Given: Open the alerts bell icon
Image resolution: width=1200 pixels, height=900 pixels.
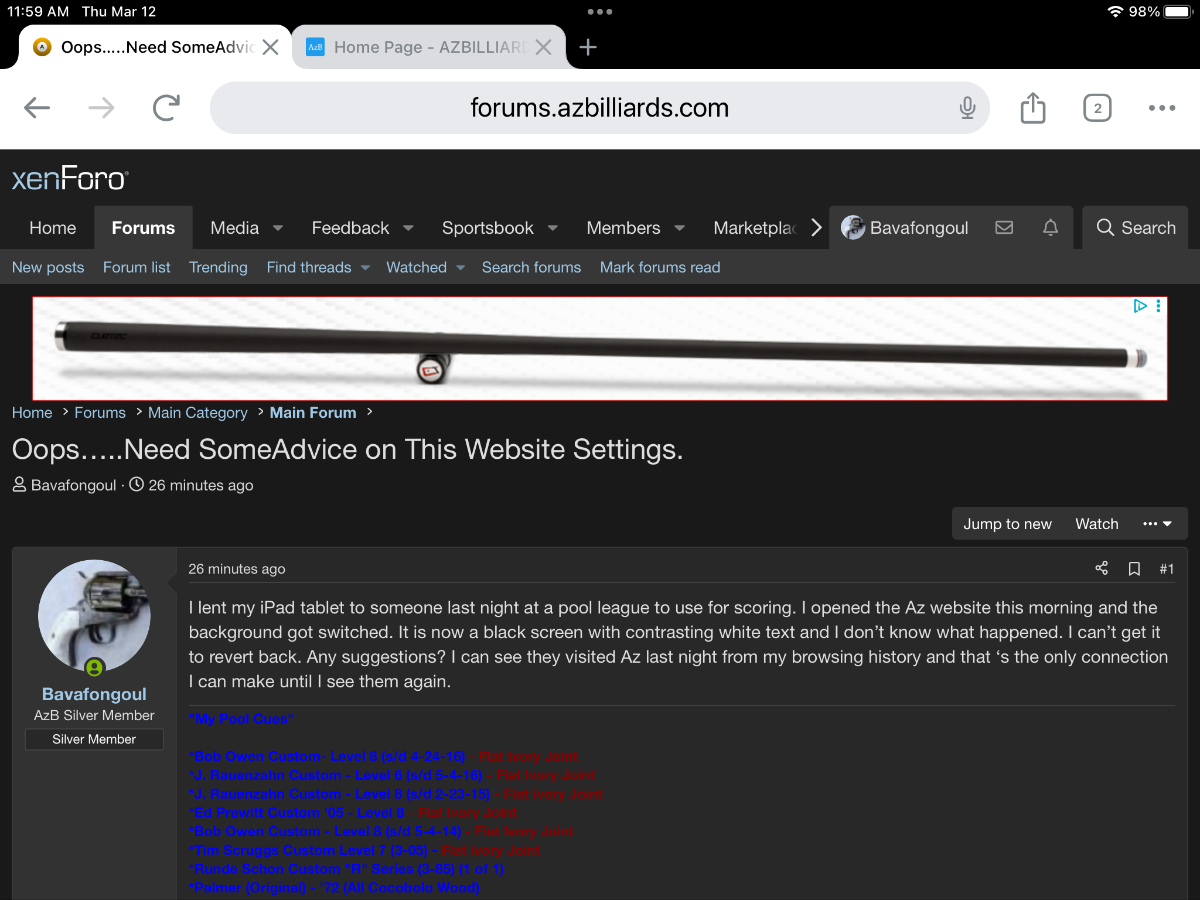Looking at the screenshot, I should [x=1050, y=228].
